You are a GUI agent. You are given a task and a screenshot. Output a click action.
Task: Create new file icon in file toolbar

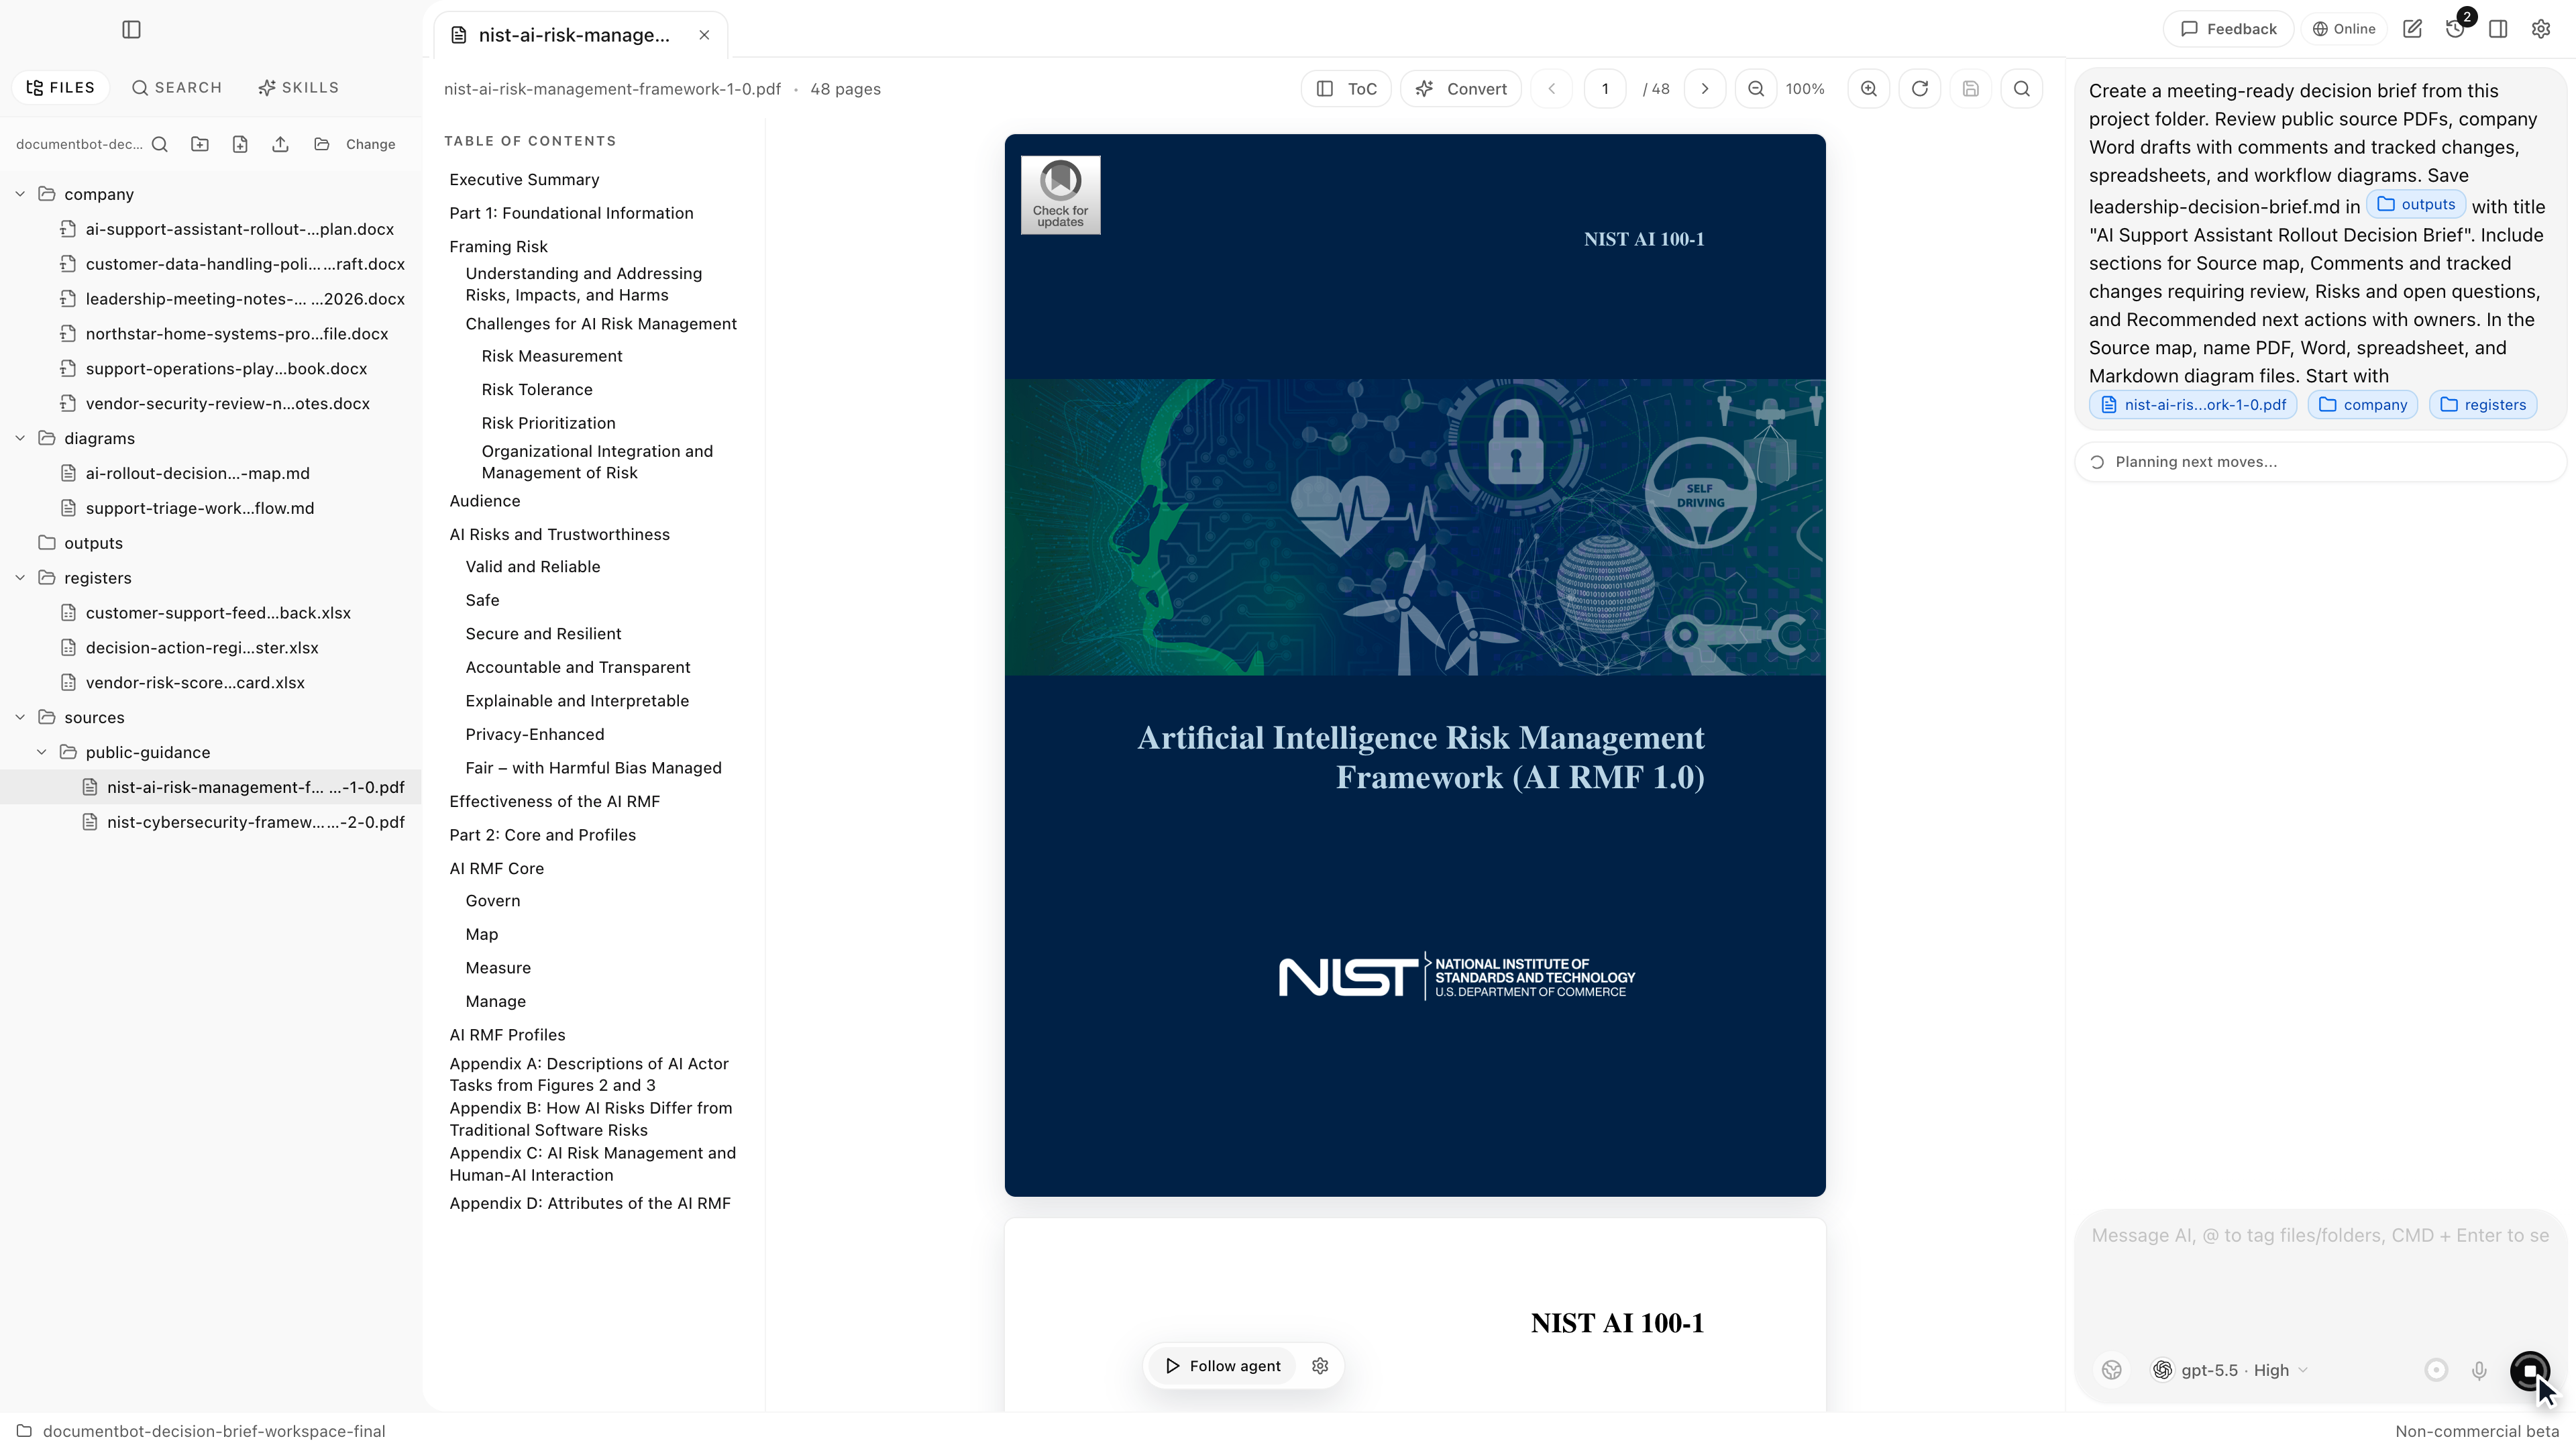(x=240, y=144)
